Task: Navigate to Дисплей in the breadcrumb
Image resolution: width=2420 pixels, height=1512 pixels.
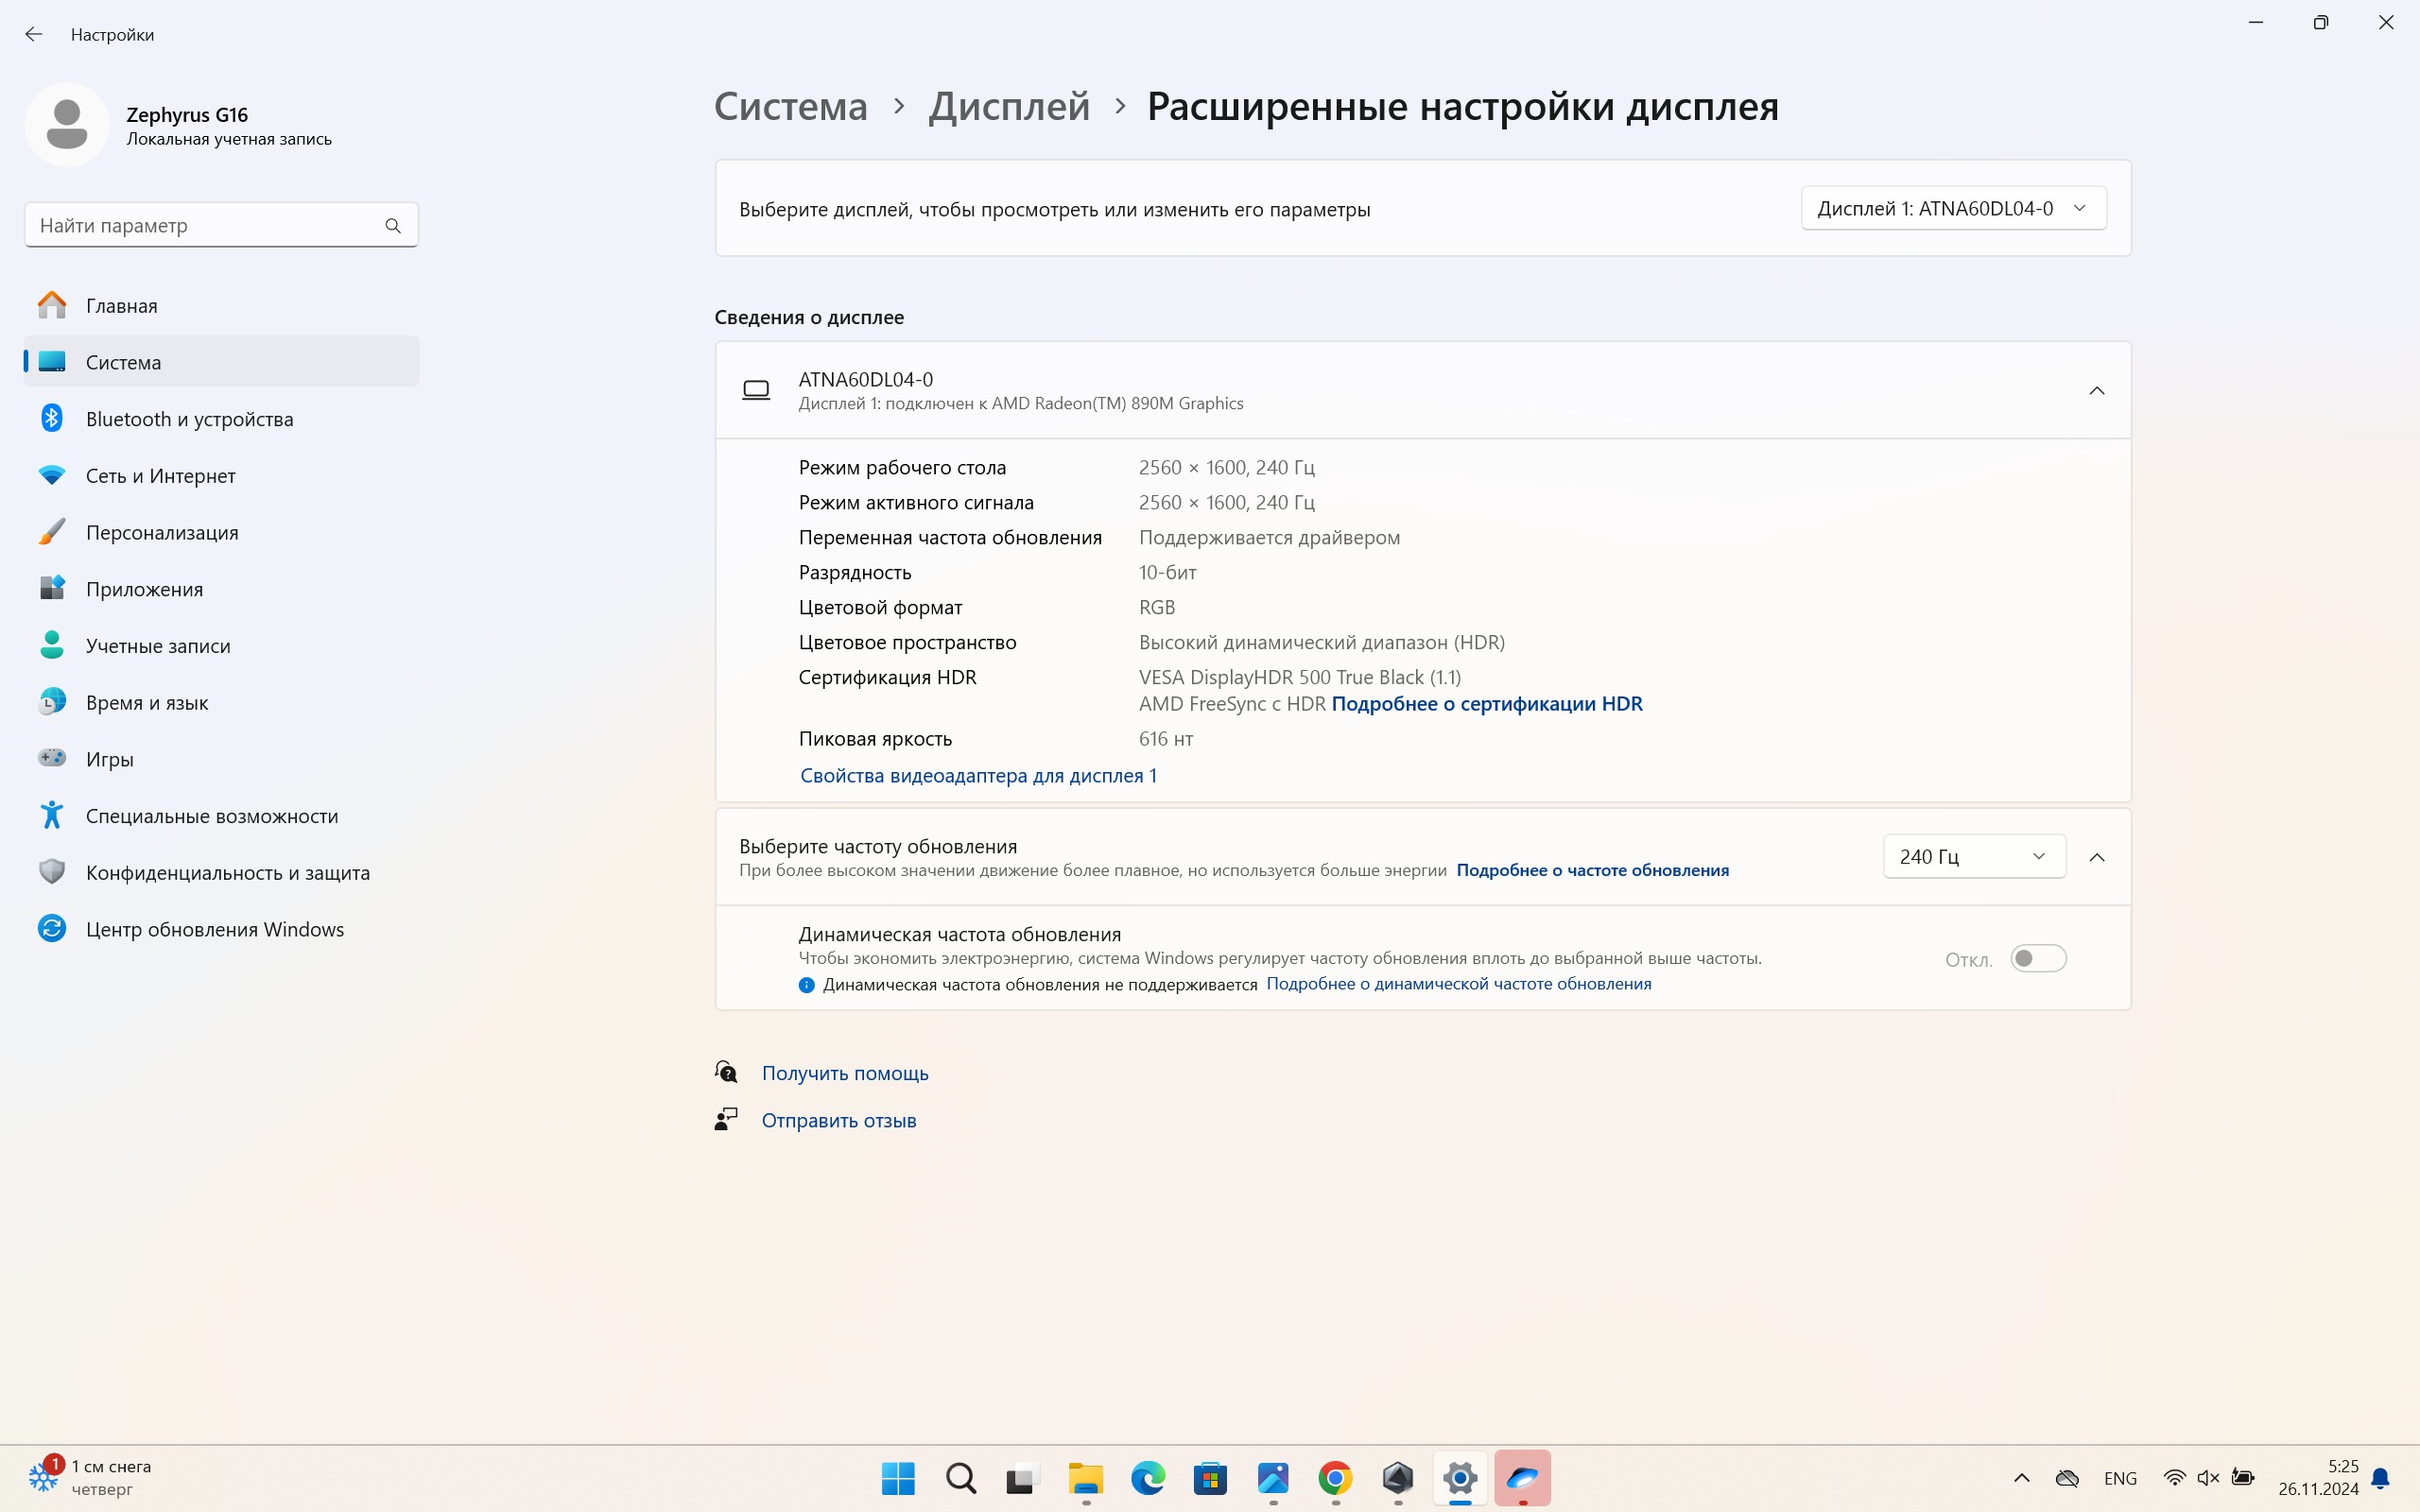Action: coord(1009,106)
